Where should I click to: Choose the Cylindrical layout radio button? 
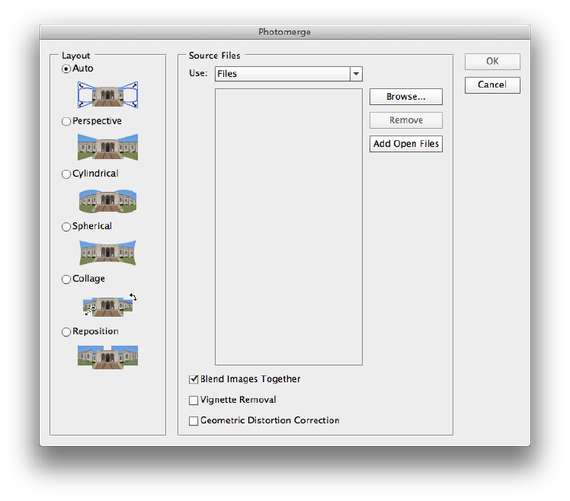66,174
